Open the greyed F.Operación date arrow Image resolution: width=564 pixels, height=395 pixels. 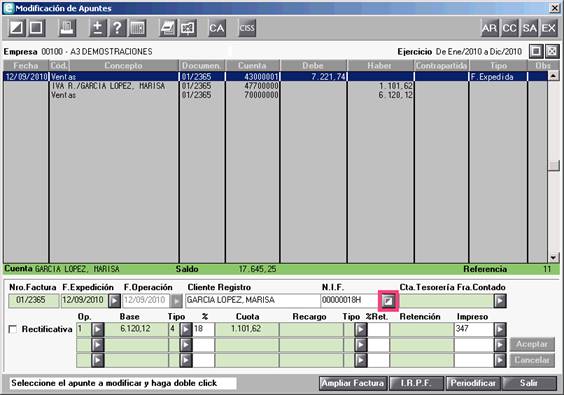[176, 301]
